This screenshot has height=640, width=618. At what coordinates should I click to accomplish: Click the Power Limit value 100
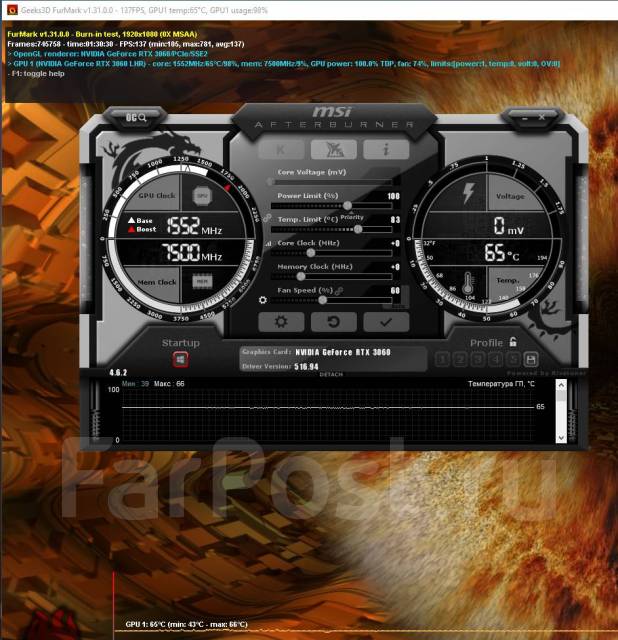[x=393, y=196]
